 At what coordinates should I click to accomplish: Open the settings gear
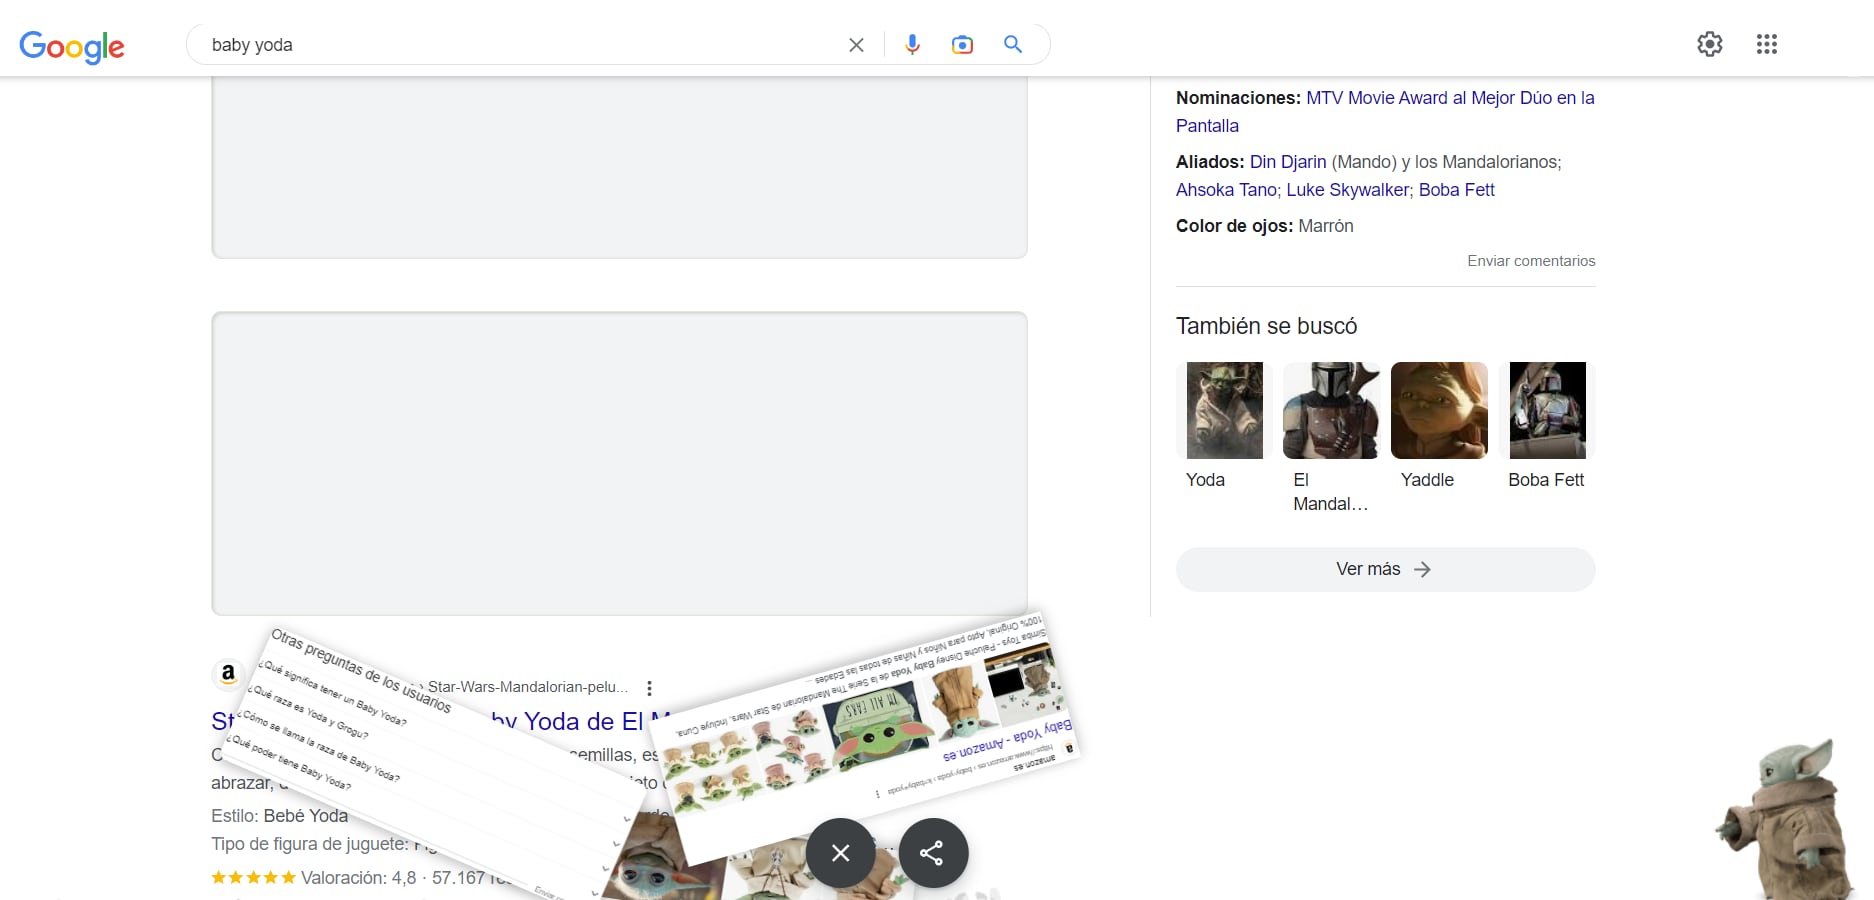[x=1710, y=44]
